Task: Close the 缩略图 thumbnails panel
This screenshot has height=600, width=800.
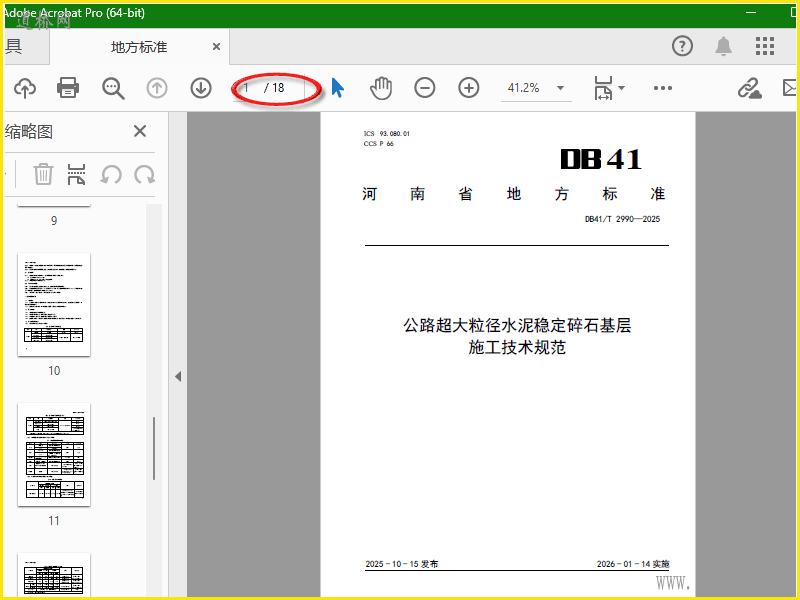Action: tap(140, 131)
